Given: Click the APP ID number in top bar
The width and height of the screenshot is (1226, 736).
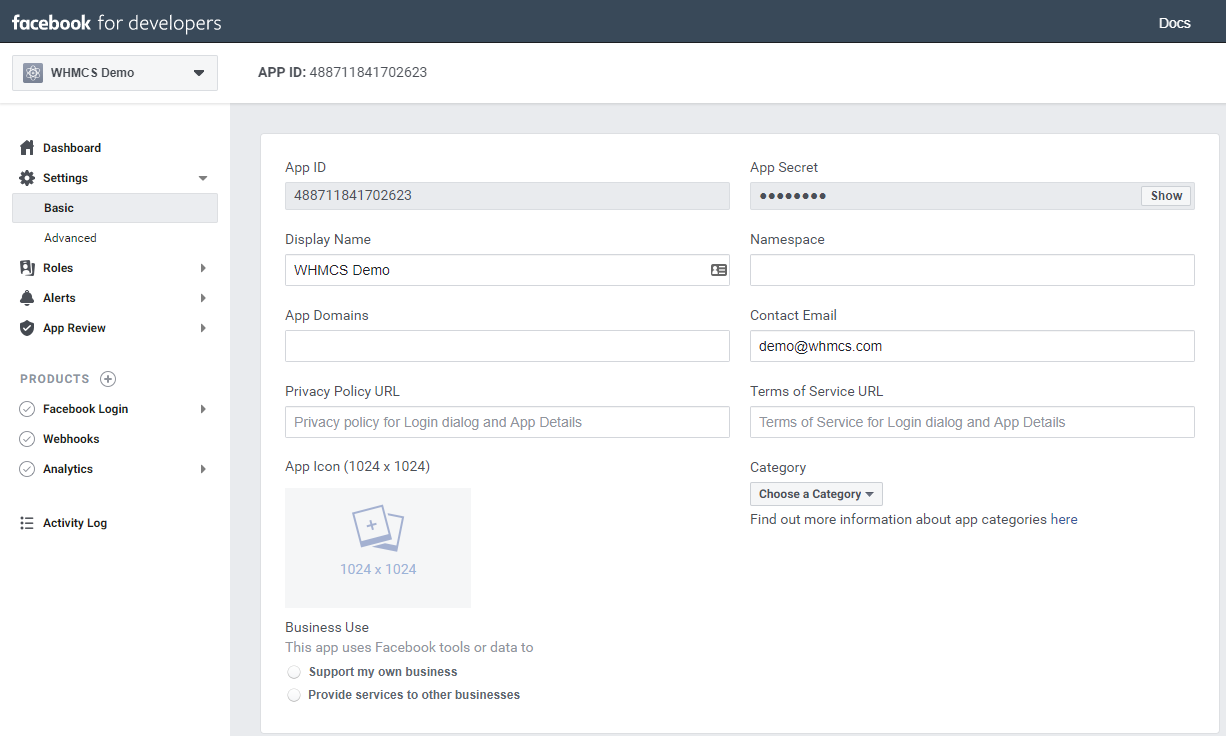Looking at the screenshot, I should (368, 73).
